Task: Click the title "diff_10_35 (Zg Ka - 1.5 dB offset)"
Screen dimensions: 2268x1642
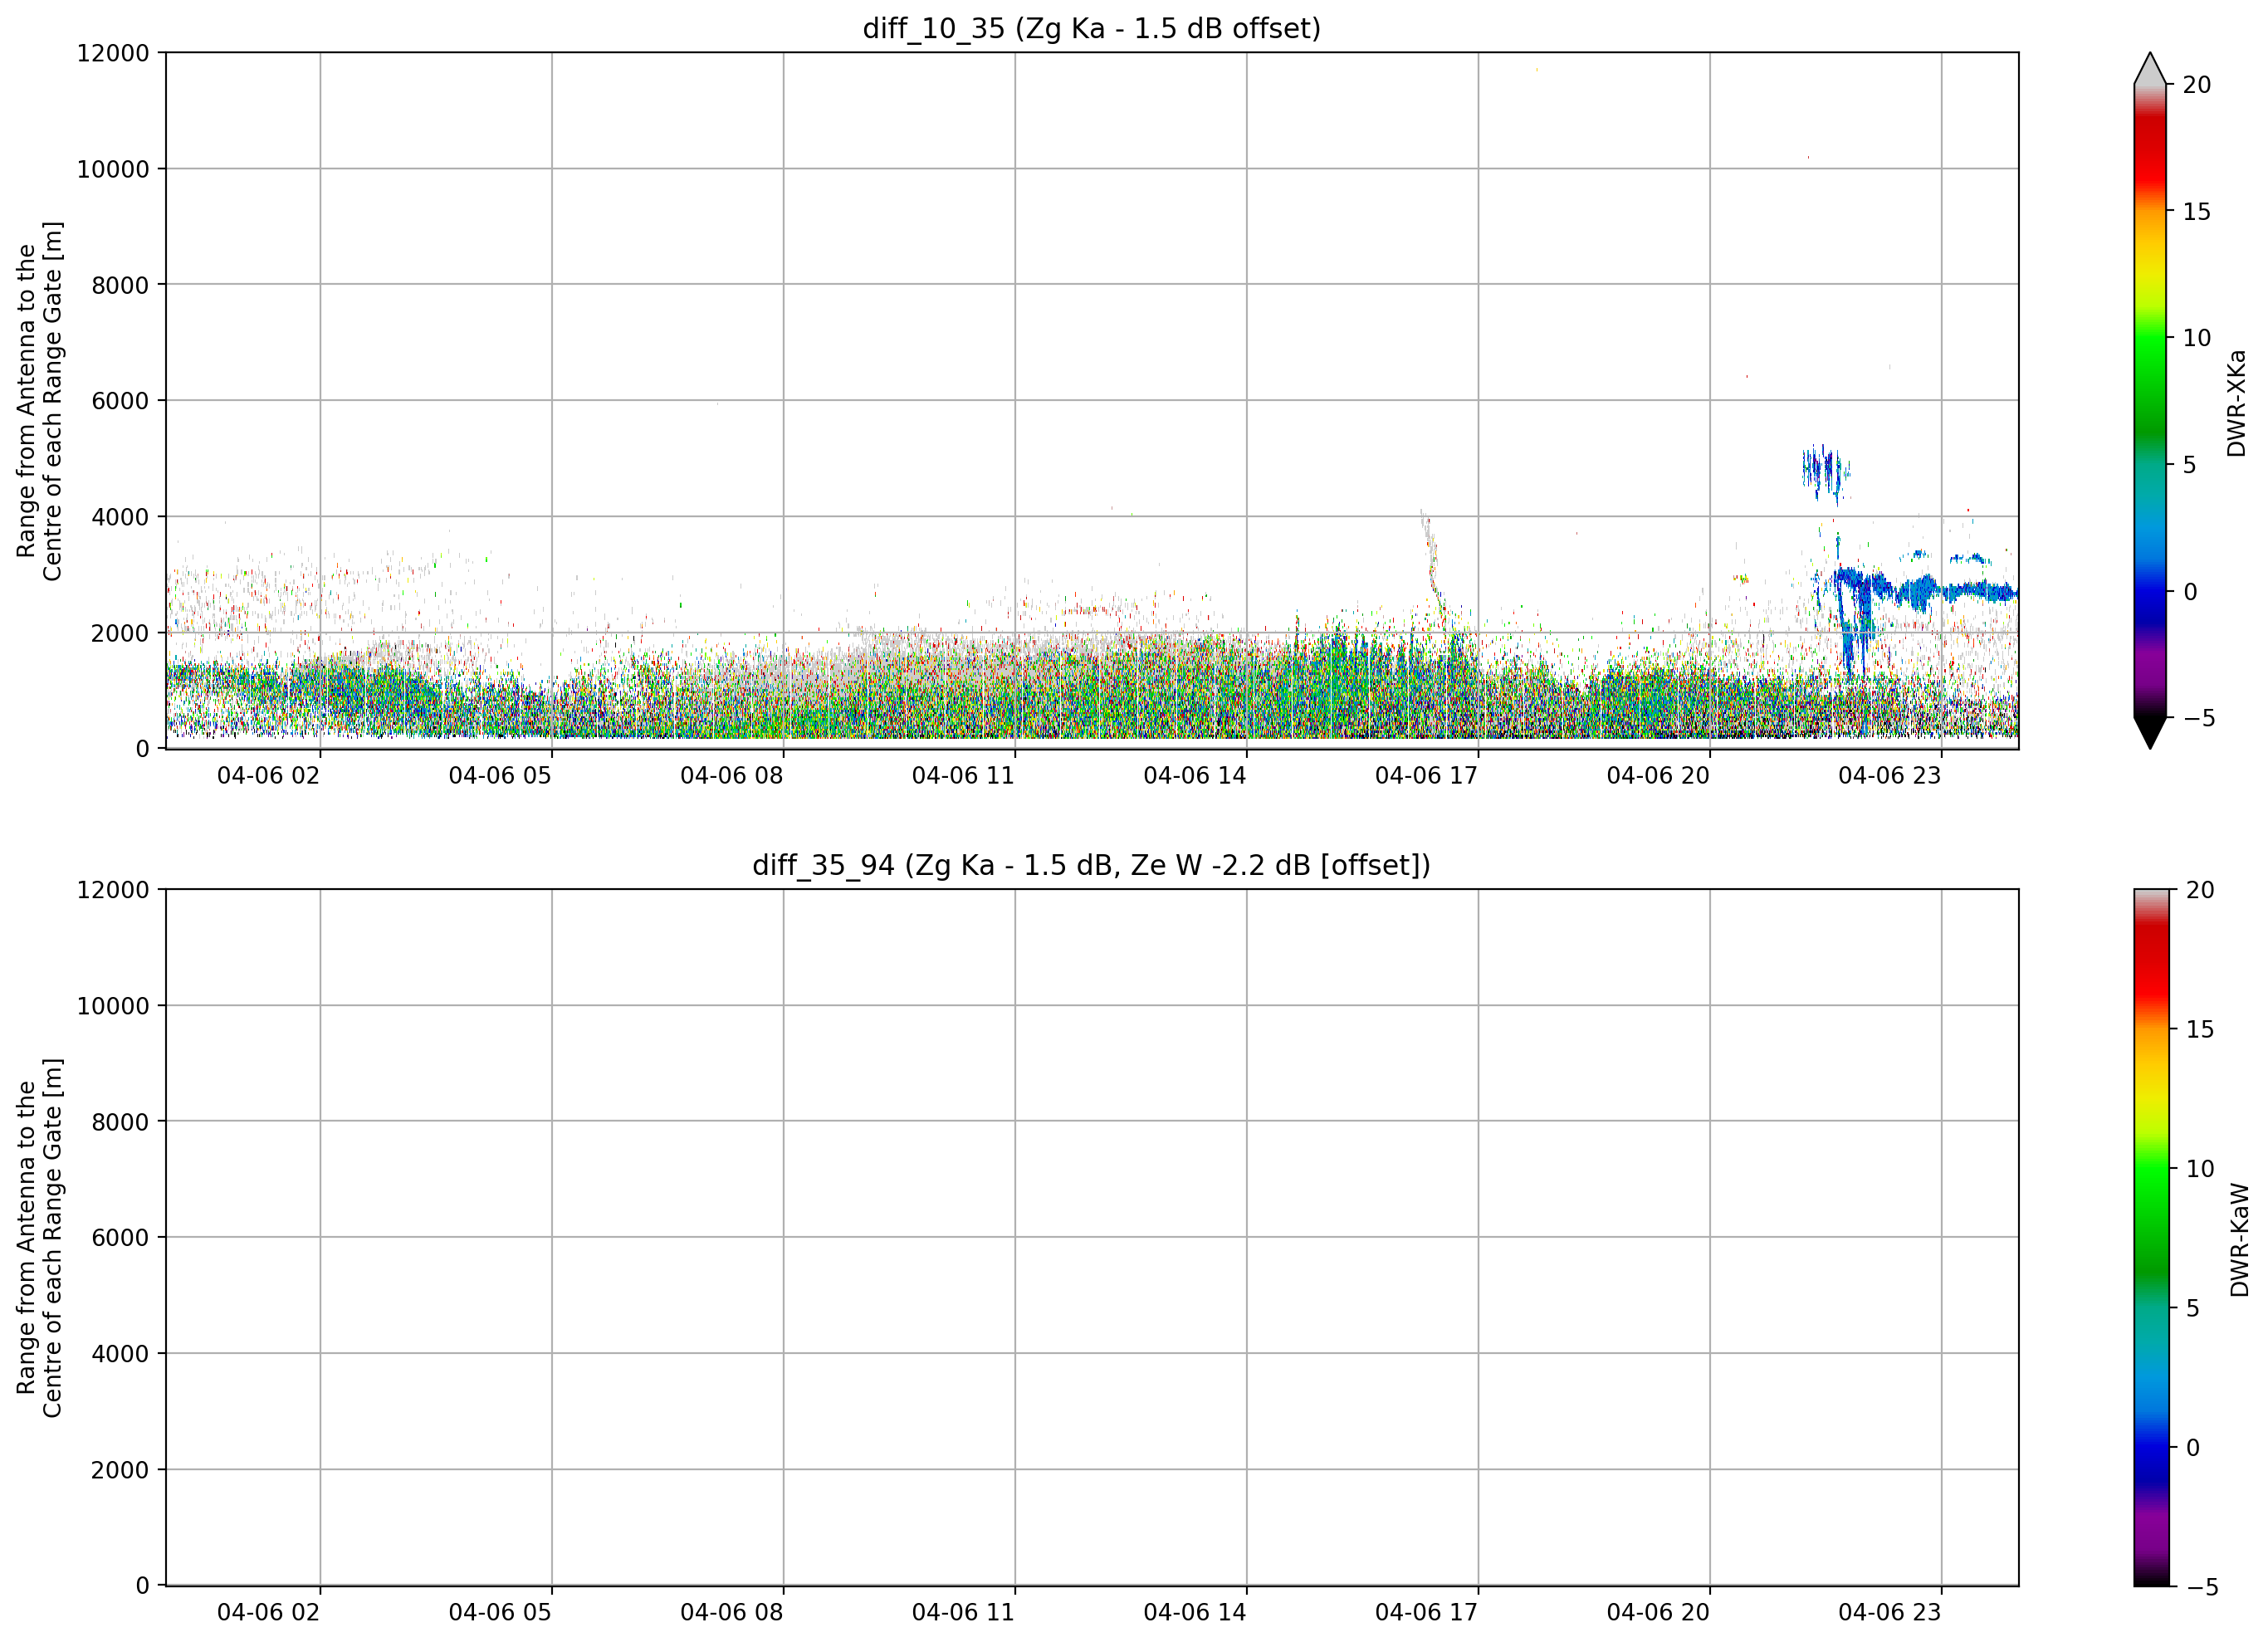Action: pyautogui.click(x=1092, y=28)
